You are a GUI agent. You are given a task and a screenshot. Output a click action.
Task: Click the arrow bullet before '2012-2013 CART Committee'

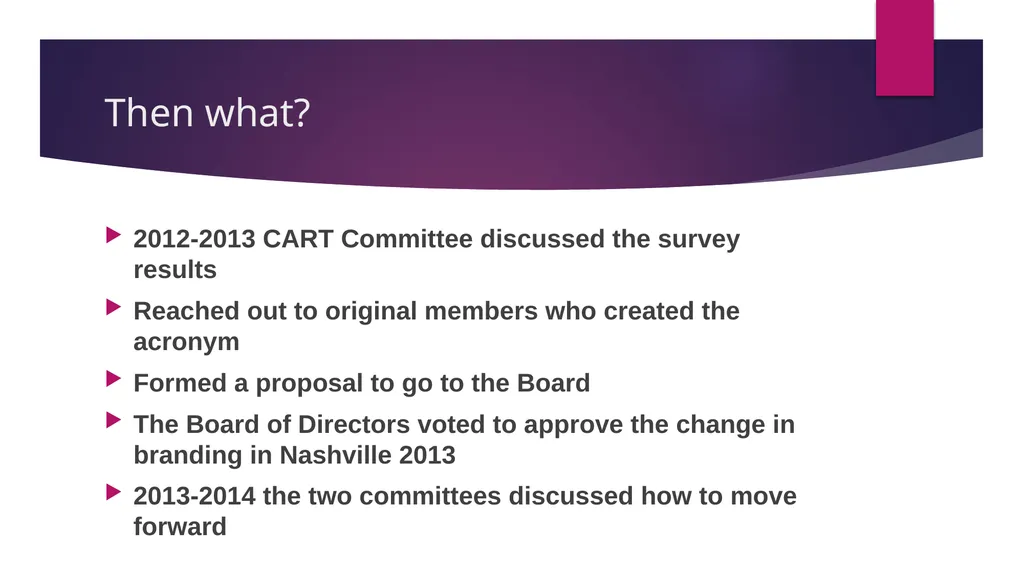[x=114, y=235]
